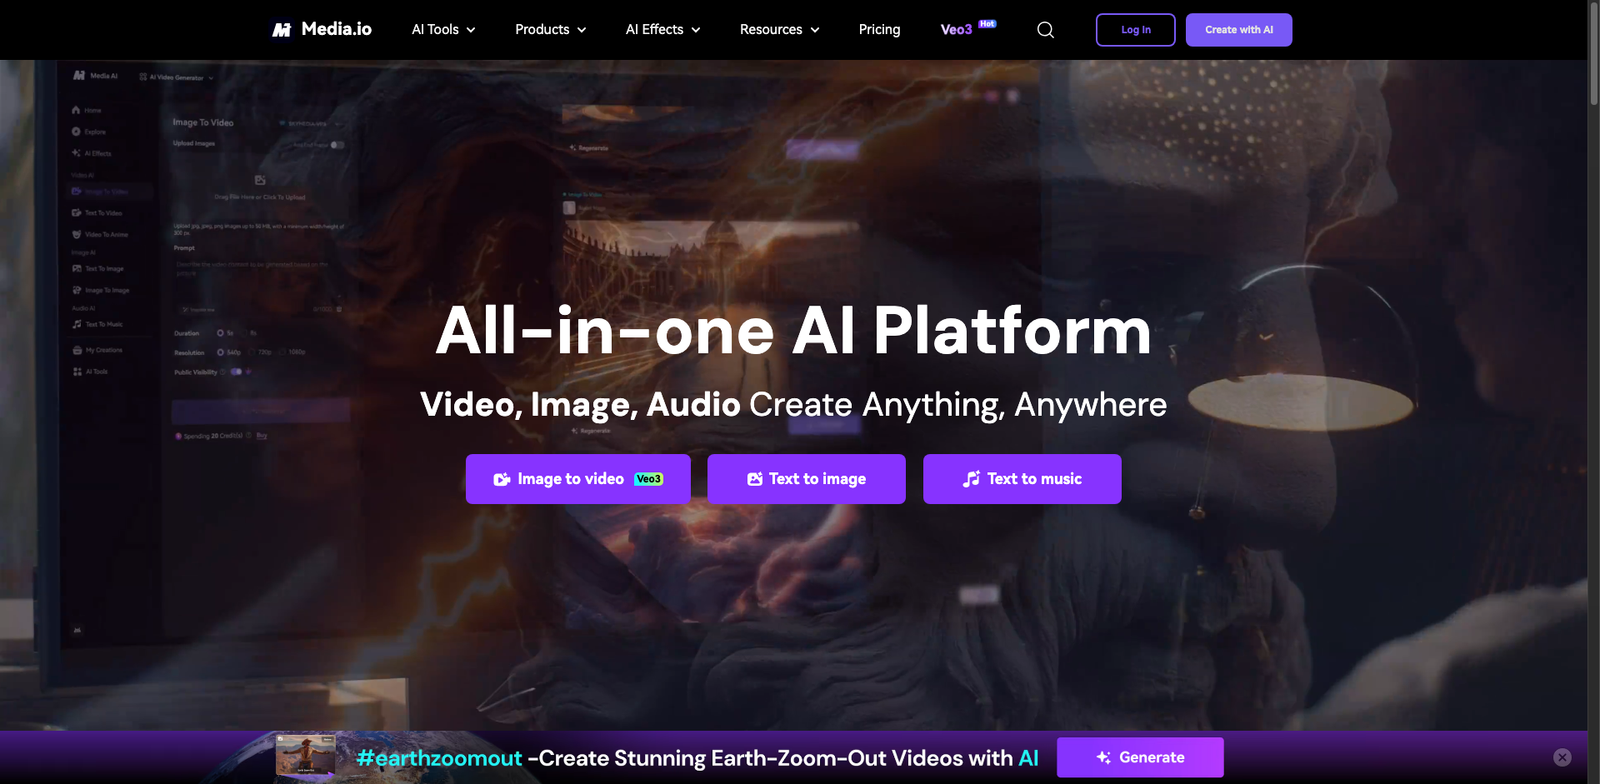
Task: Expand the AI Tools dropdown menu
Action: click(x=443, y=30)
